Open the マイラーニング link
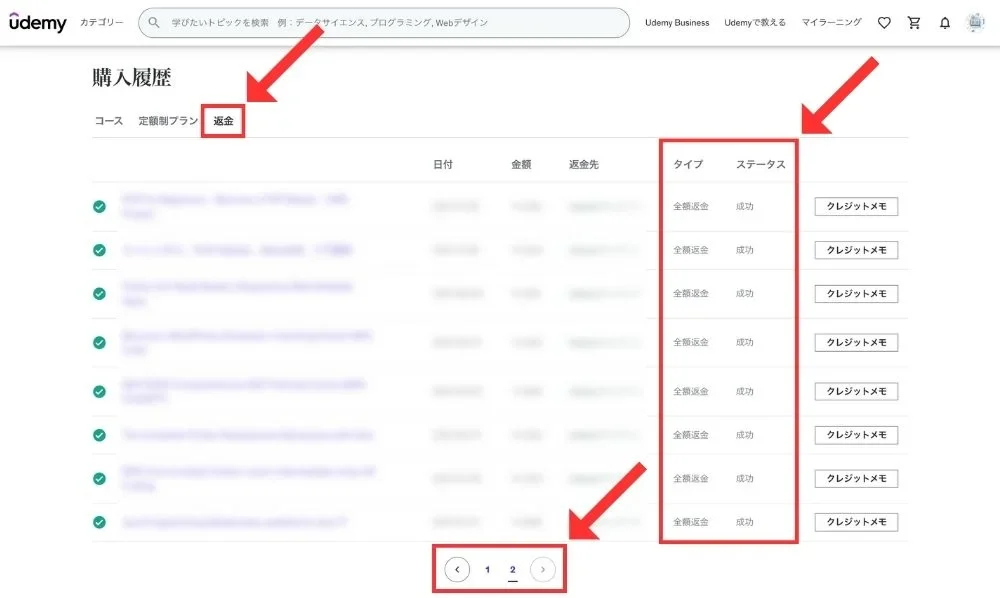This screenshot has width=1000, height=598. tap(831, 22)
